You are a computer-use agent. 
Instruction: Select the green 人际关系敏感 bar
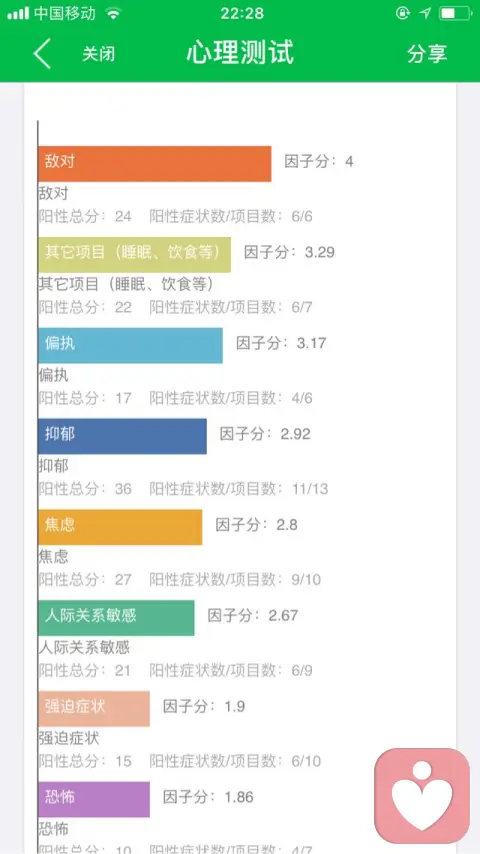[116, 618]
